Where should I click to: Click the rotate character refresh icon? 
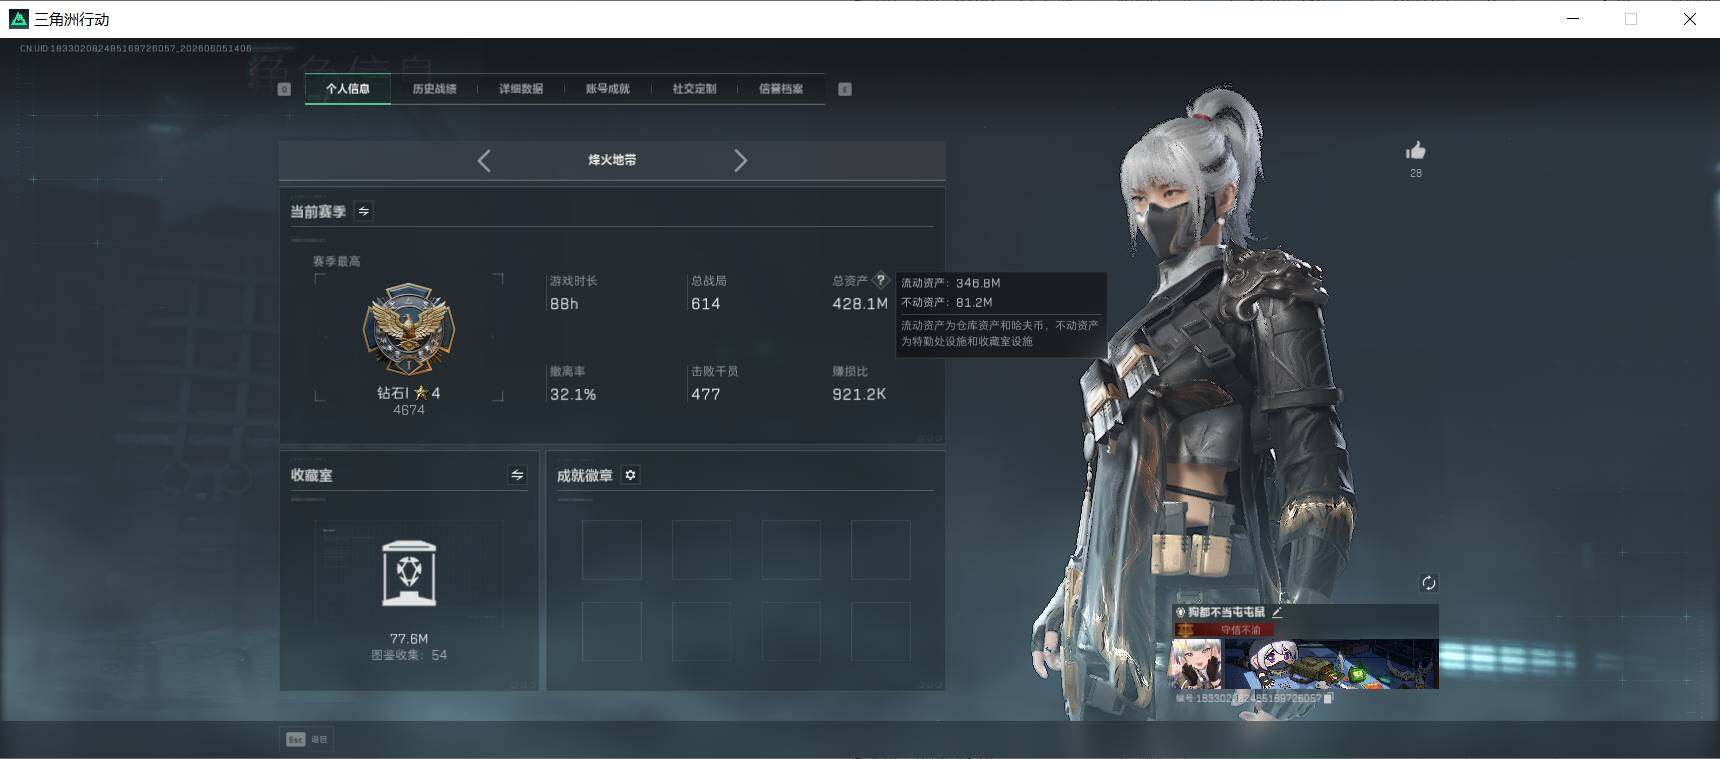(x=1428, y=583)
